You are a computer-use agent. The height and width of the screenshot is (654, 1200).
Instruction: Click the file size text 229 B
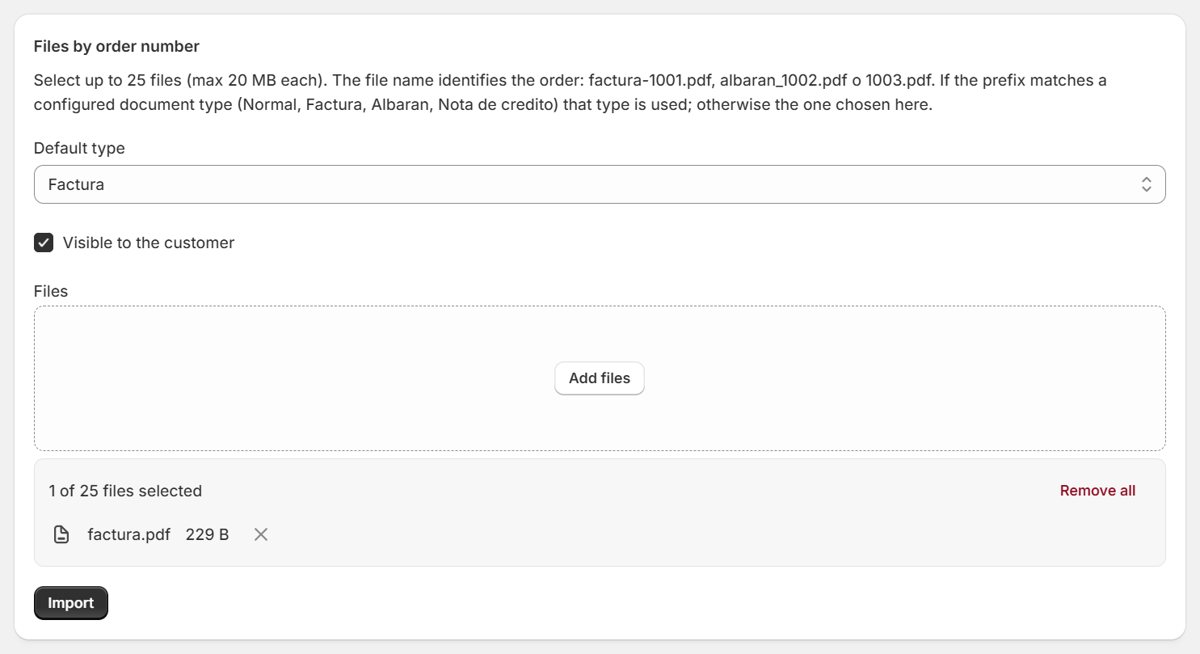(207, 534)
